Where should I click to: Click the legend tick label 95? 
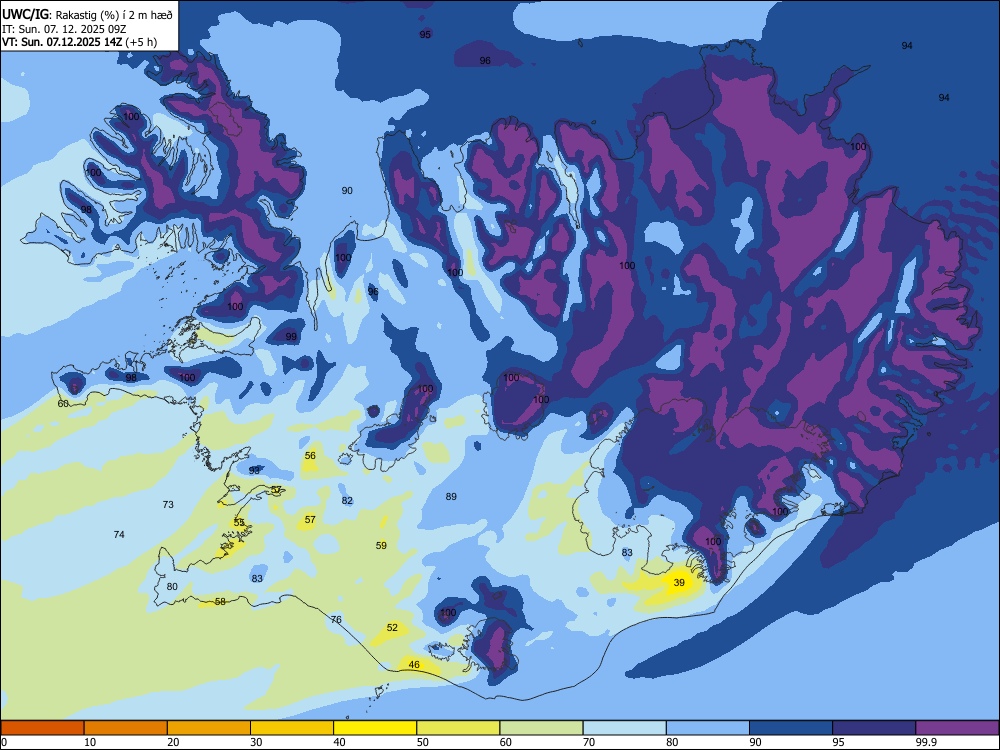click(x=839, y=742)
